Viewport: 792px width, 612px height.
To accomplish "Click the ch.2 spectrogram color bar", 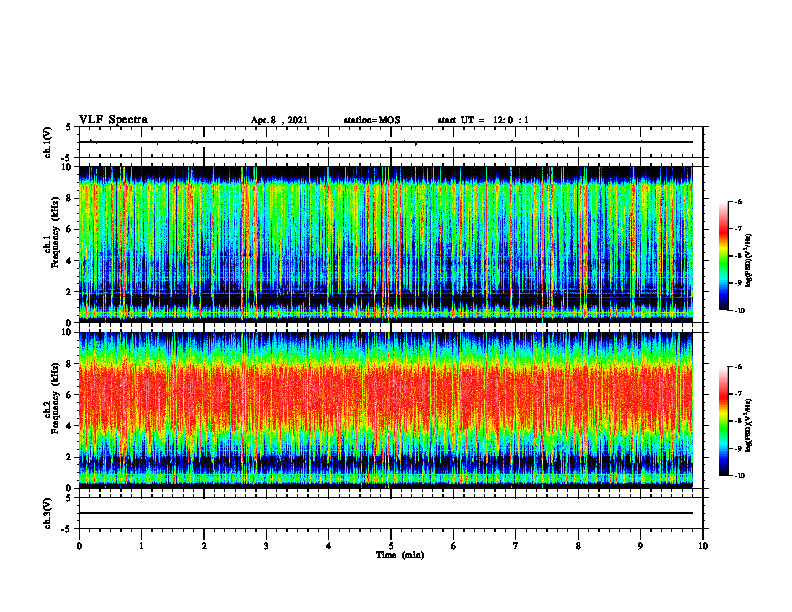I will (723, 421).
